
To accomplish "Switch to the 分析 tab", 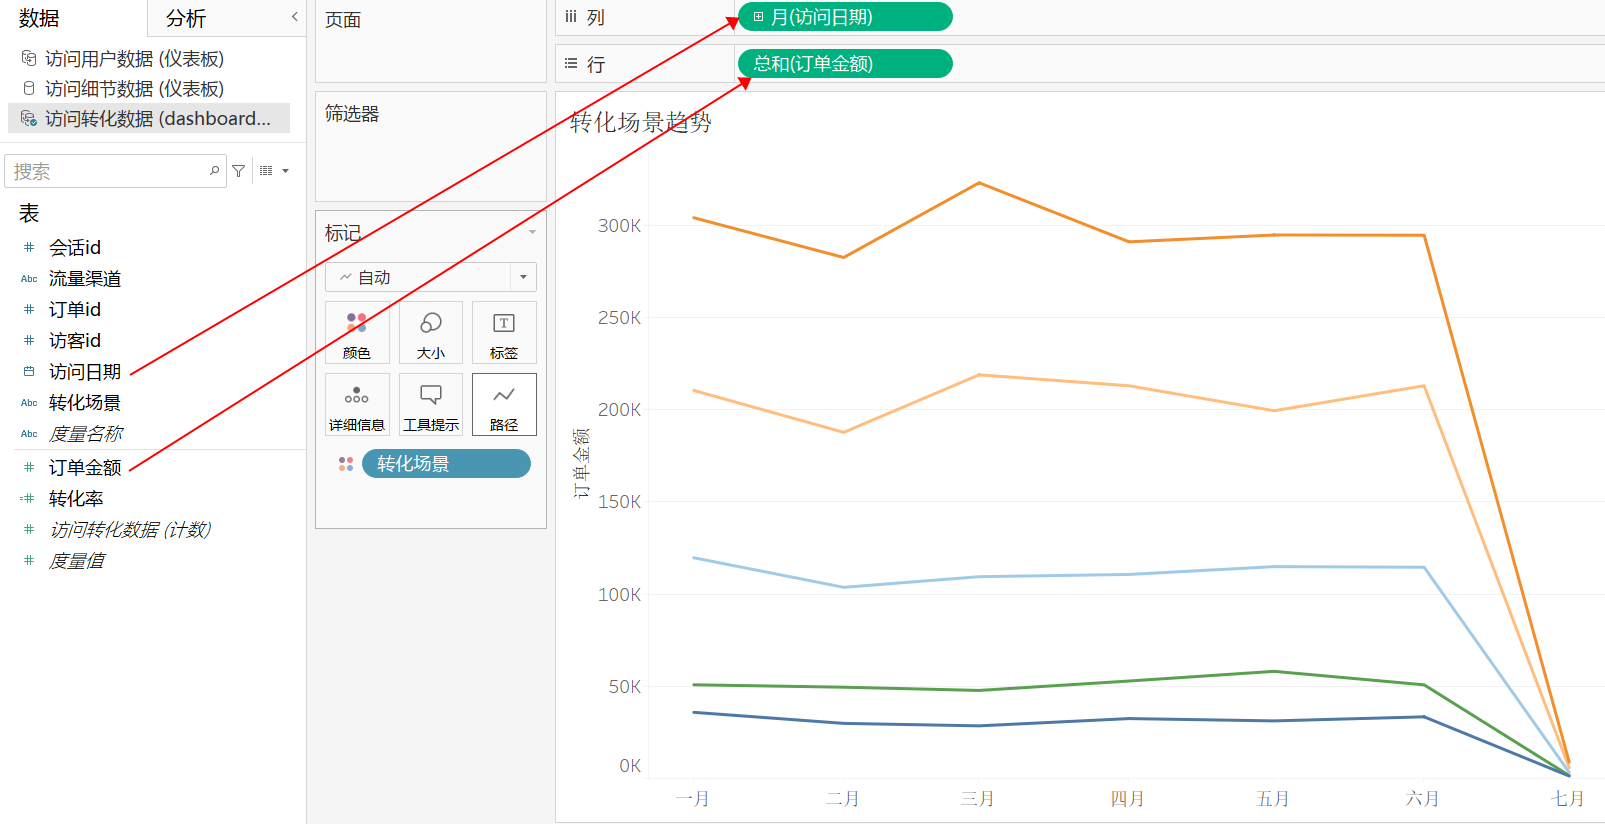I will click(x=186, y=18).
